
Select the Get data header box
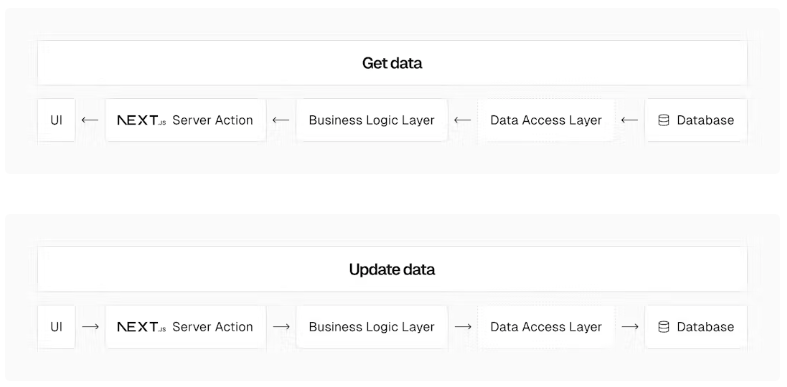coord(392,63)
